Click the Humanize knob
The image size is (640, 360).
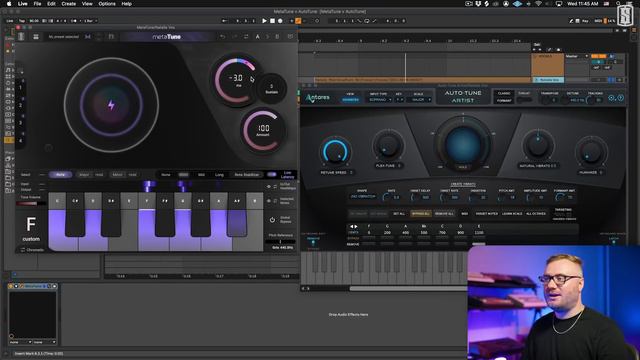pyautogui.click(x=591, y=152)
